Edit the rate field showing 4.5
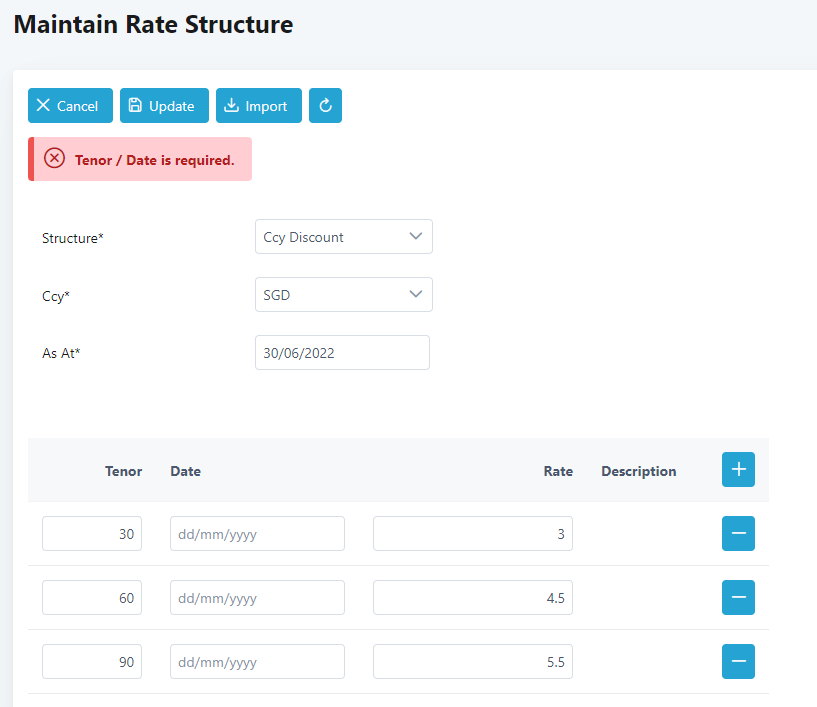This screenshot has height=707, width=817. [472, 598]
